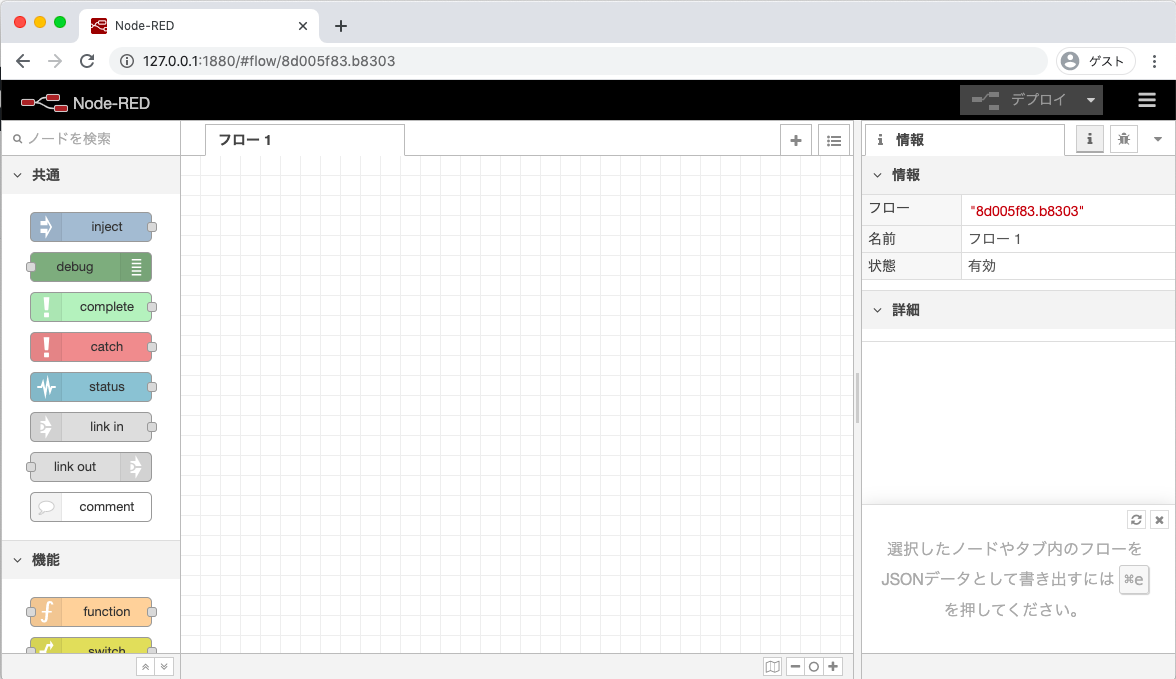Show the navigator map in the workspace
This screenshot has height=679, width=1176.
772,666
